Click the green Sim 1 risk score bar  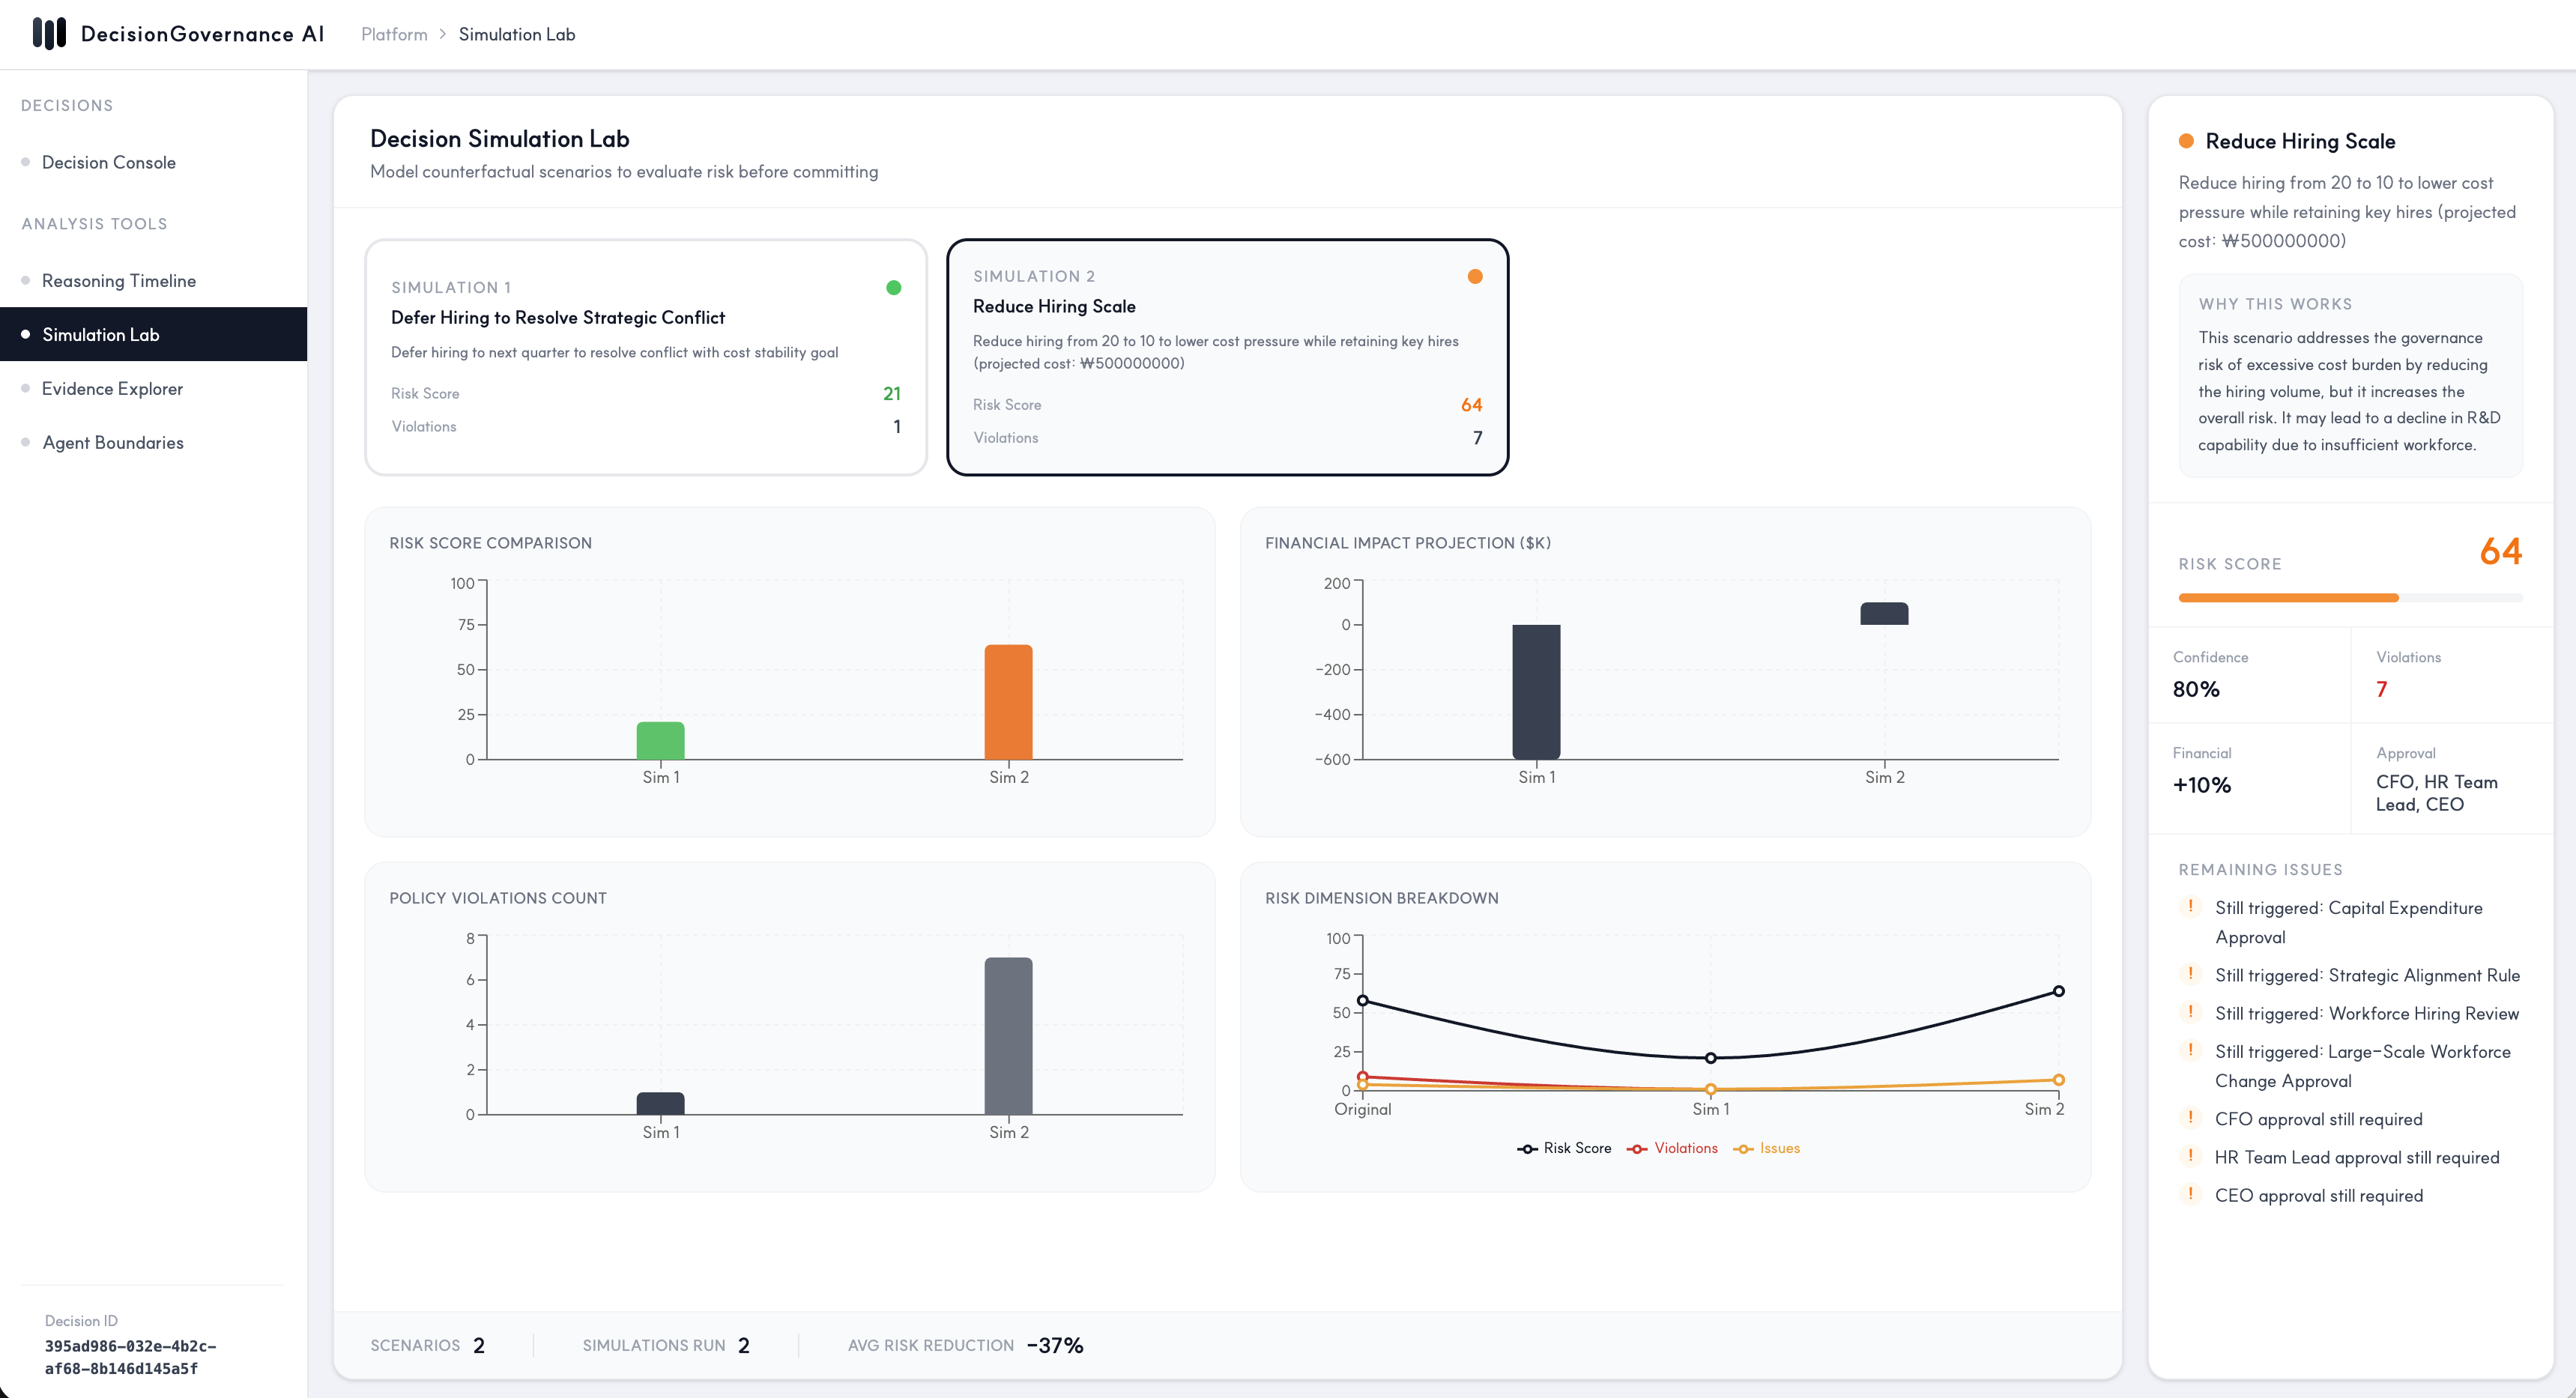[661, 741]
